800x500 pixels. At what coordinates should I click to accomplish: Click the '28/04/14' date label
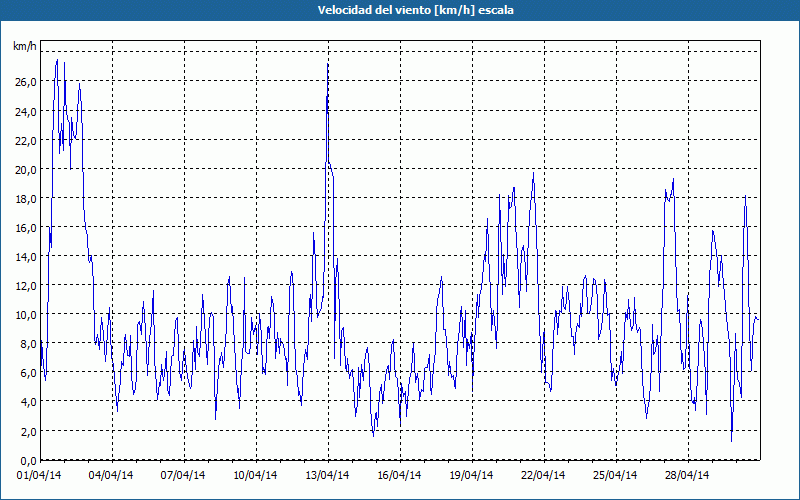[687, 475]
